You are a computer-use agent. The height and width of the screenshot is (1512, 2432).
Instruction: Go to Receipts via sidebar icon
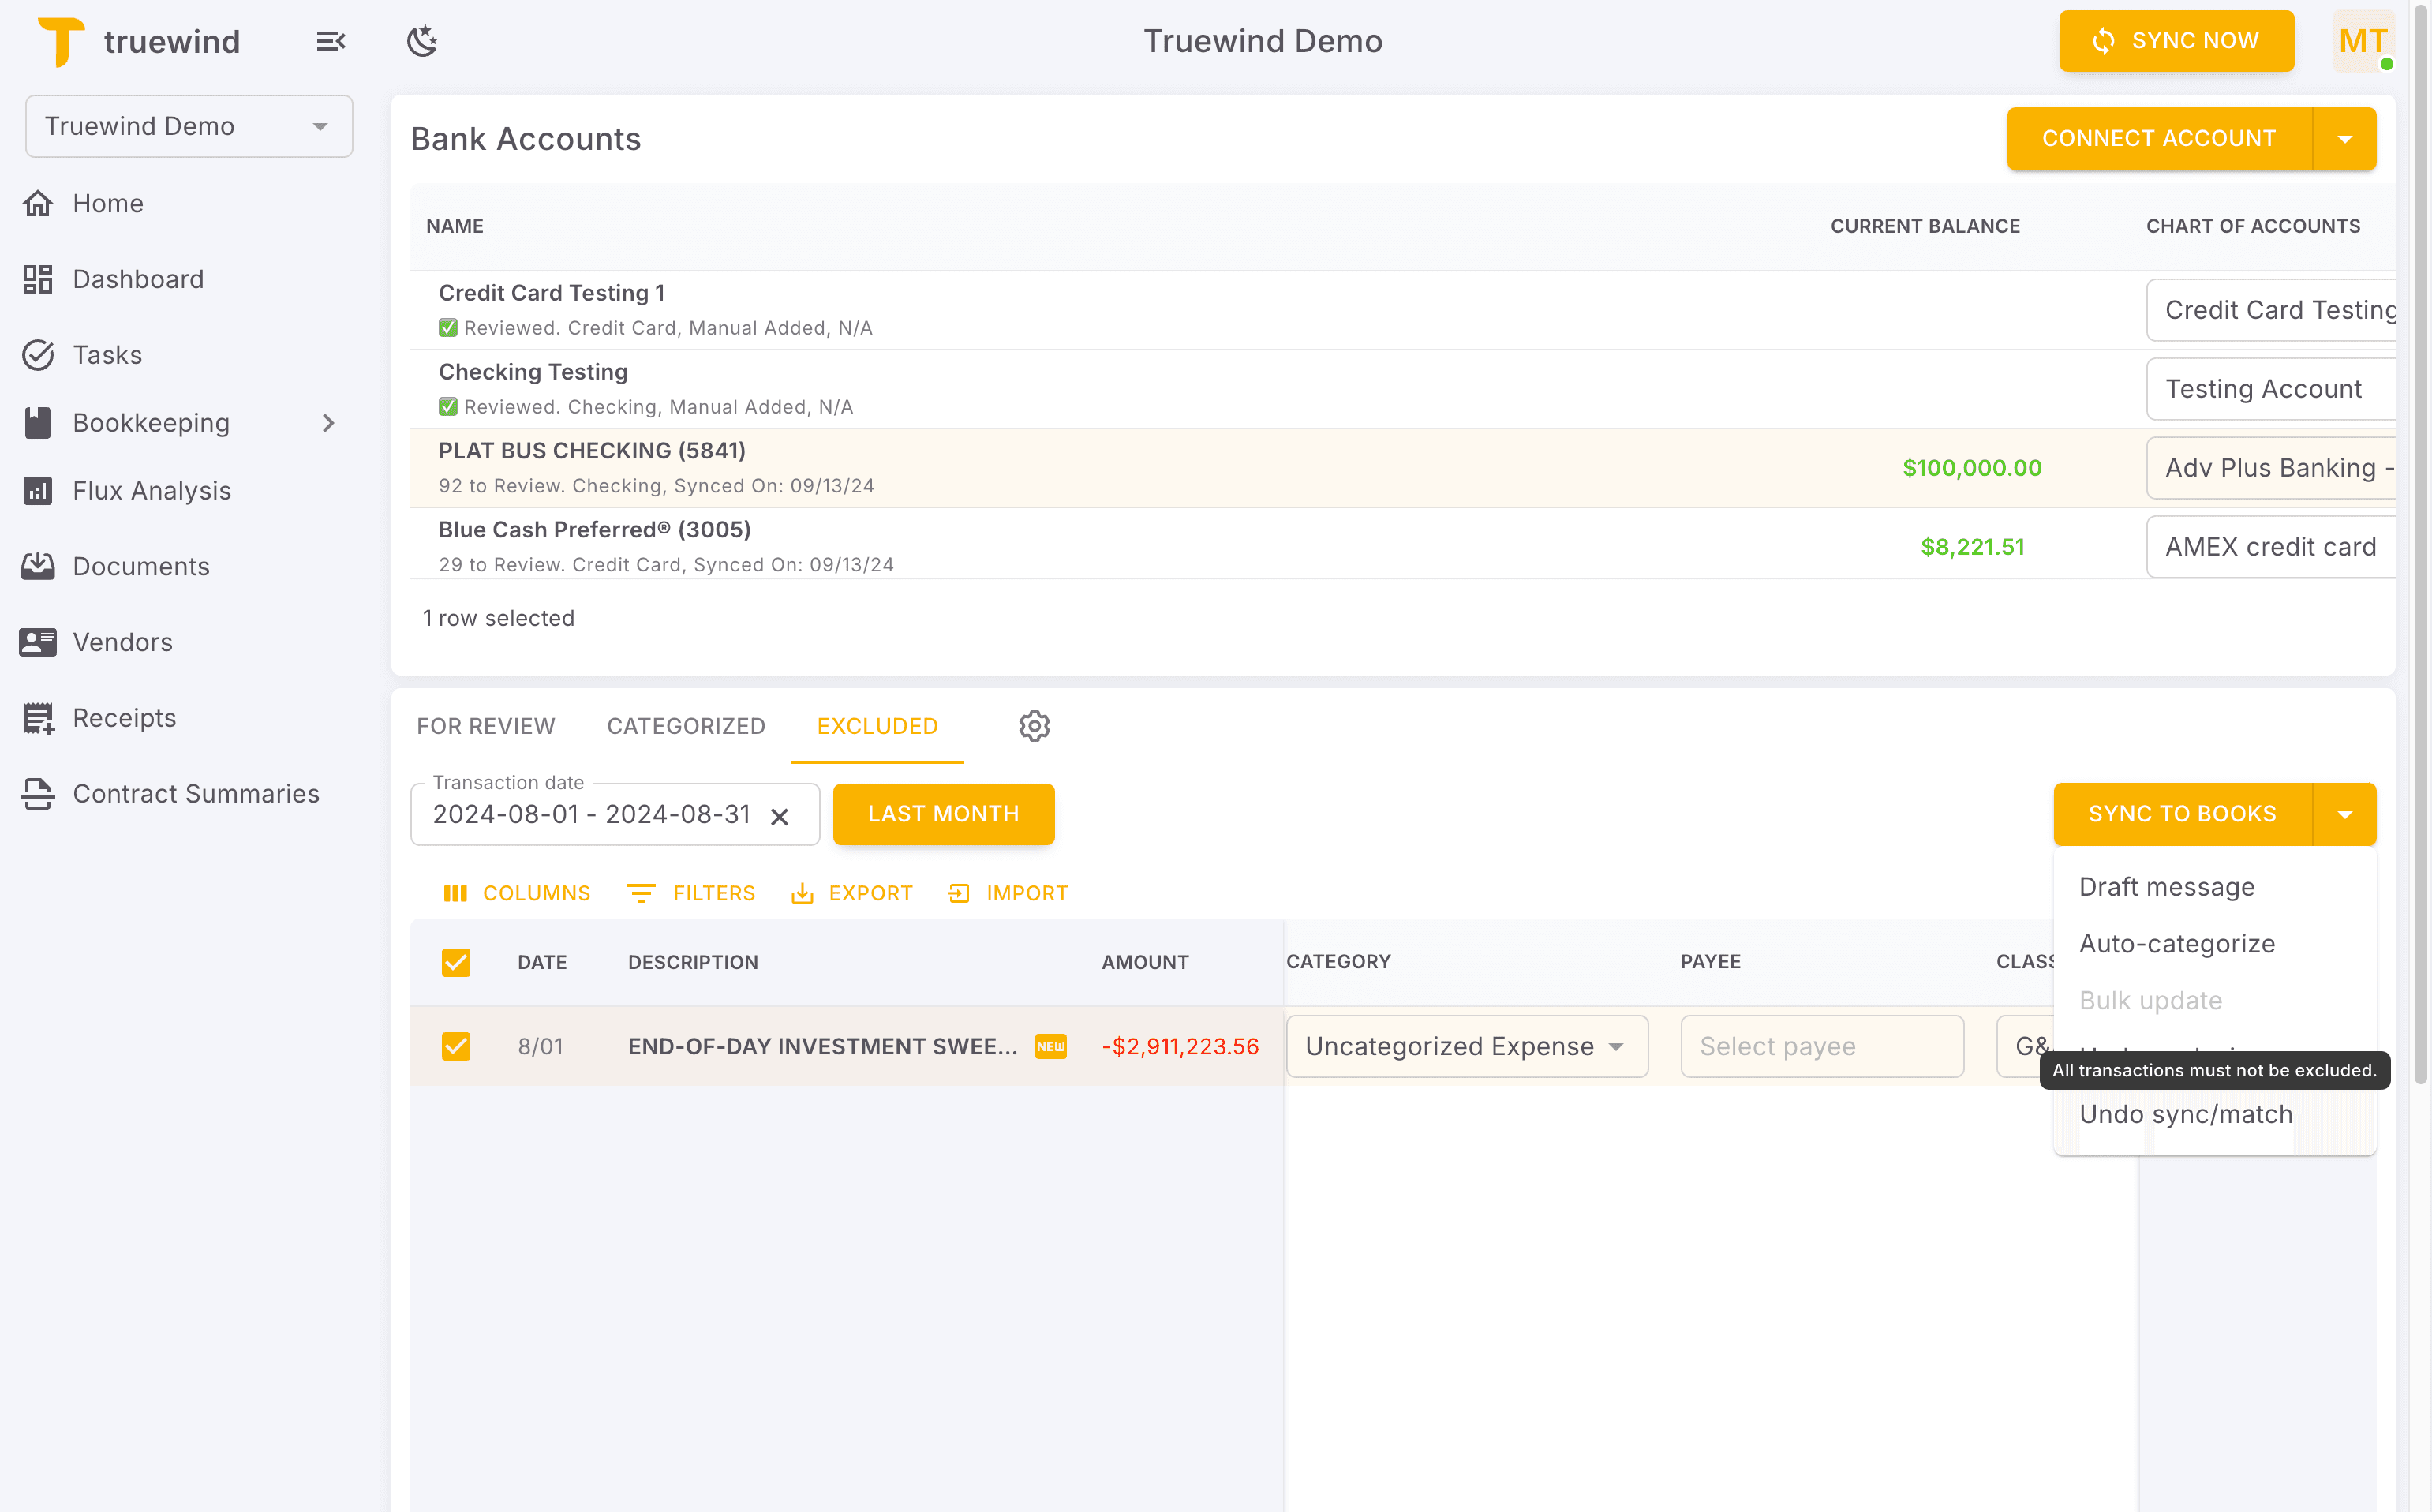124,717
